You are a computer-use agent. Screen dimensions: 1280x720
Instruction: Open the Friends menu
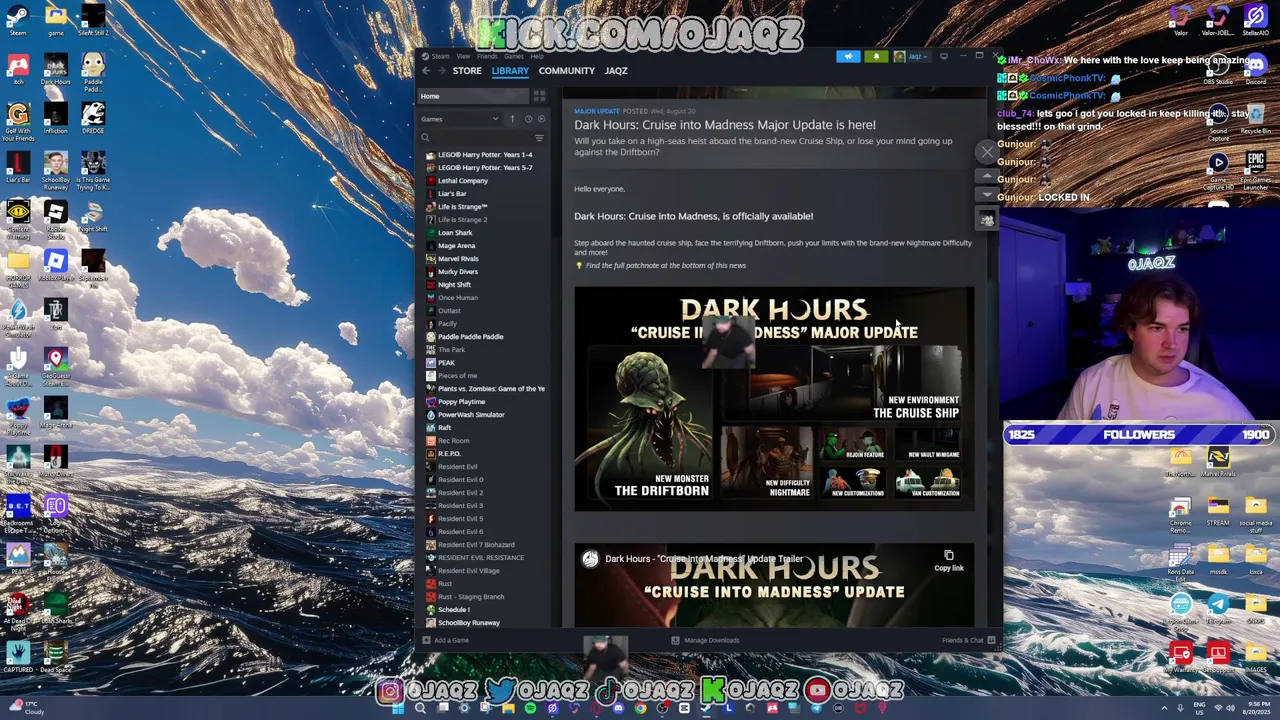click(x=487, y=56)
